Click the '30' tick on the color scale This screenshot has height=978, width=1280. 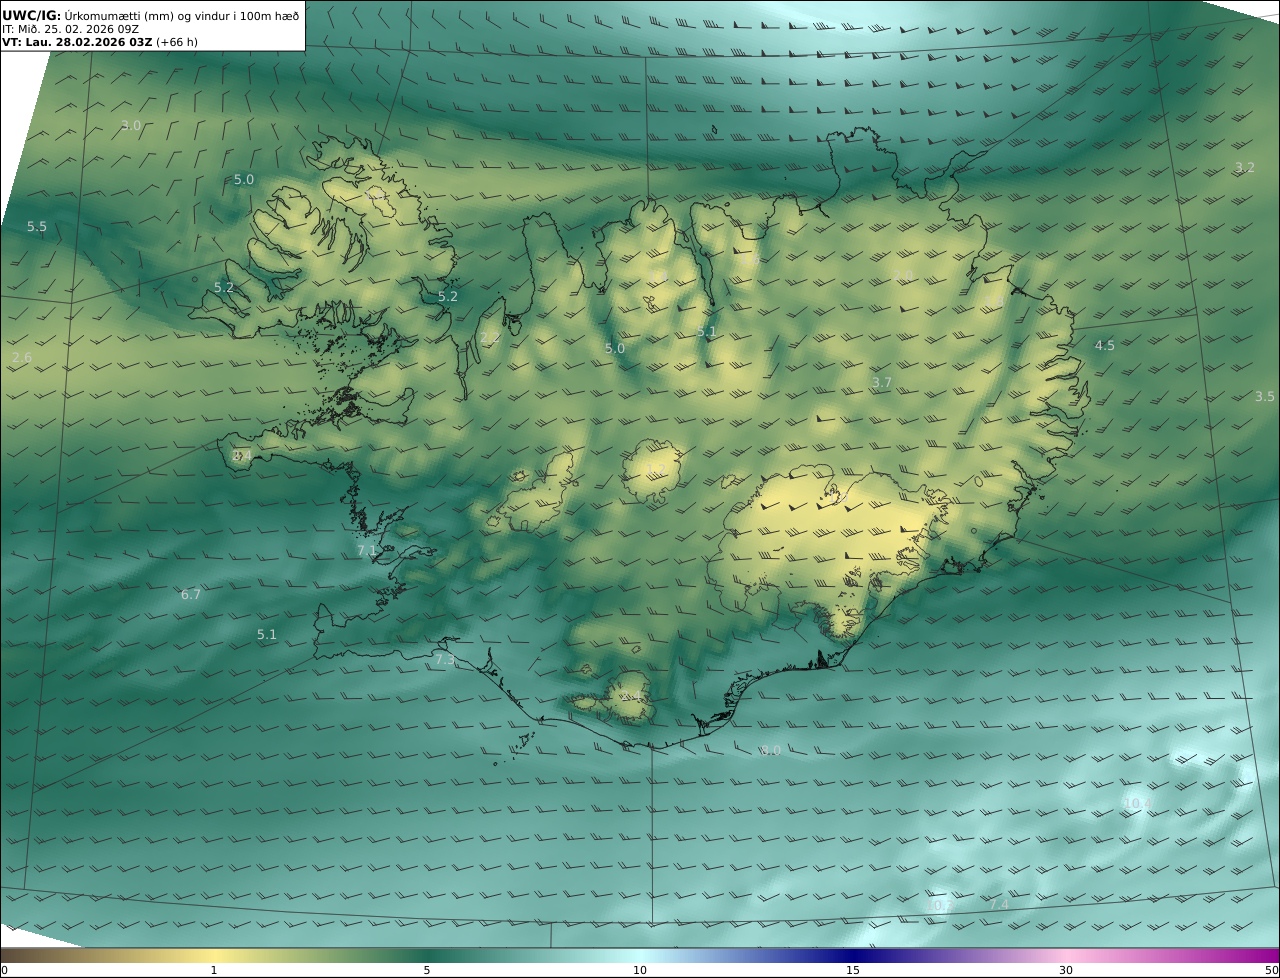[1066, 970]
